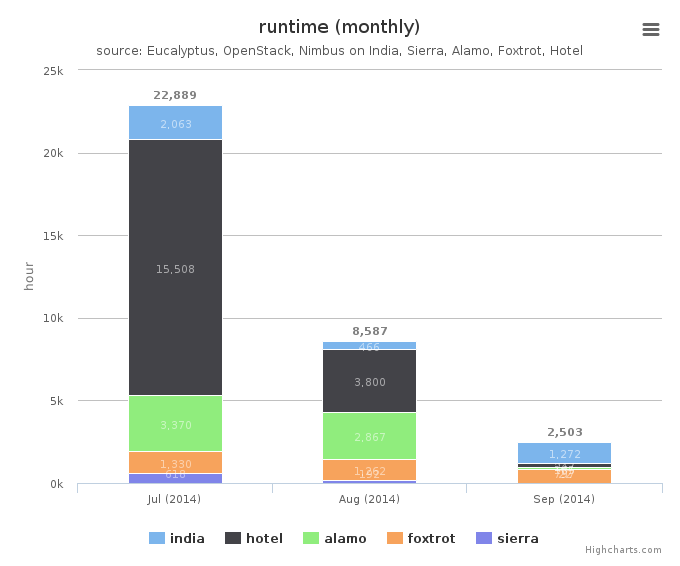This screenshot has height=566, width=680.
Task: Click the Jul total label 22,889
Action: click(175, 95)
